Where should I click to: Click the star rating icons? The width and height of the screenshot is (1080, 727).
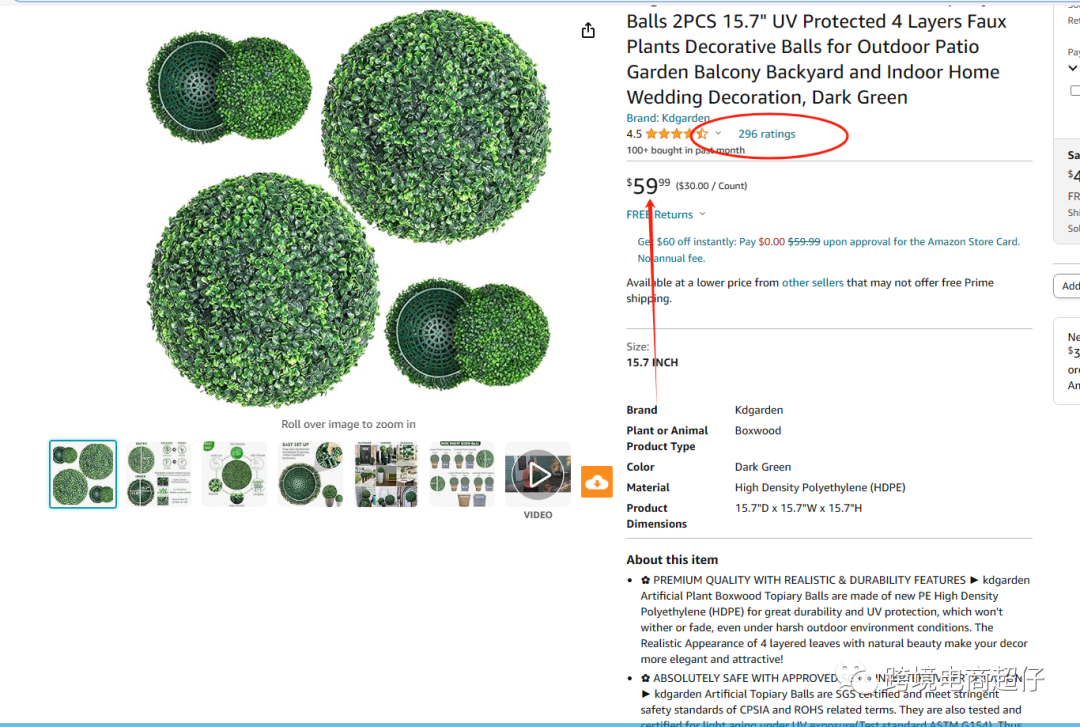pos(676,134)
